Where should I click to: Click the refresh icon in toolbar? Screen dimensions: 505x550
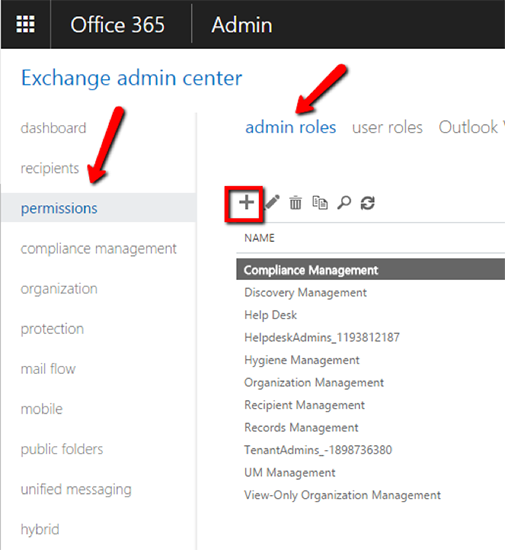[x=368, y=203]
